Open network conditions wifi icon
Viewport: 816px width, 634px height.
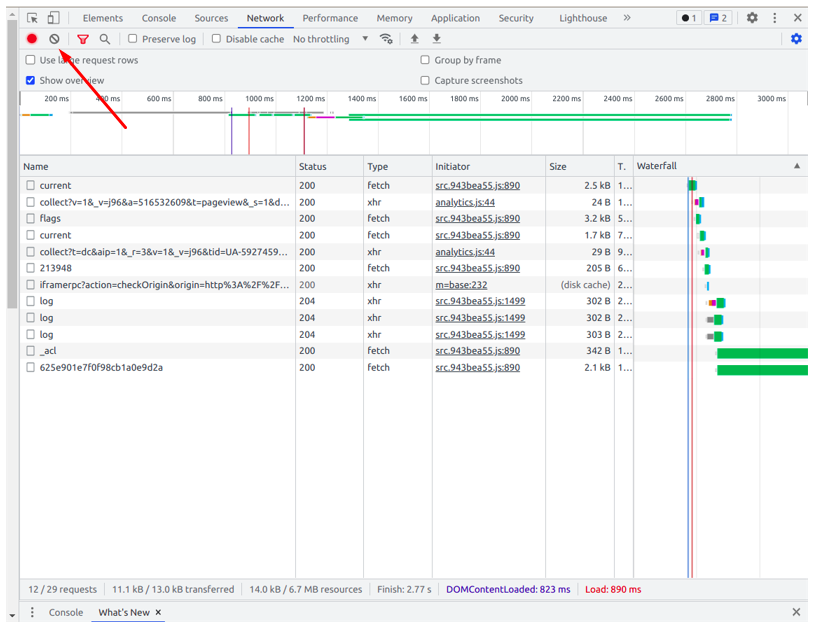click(386, 39)
